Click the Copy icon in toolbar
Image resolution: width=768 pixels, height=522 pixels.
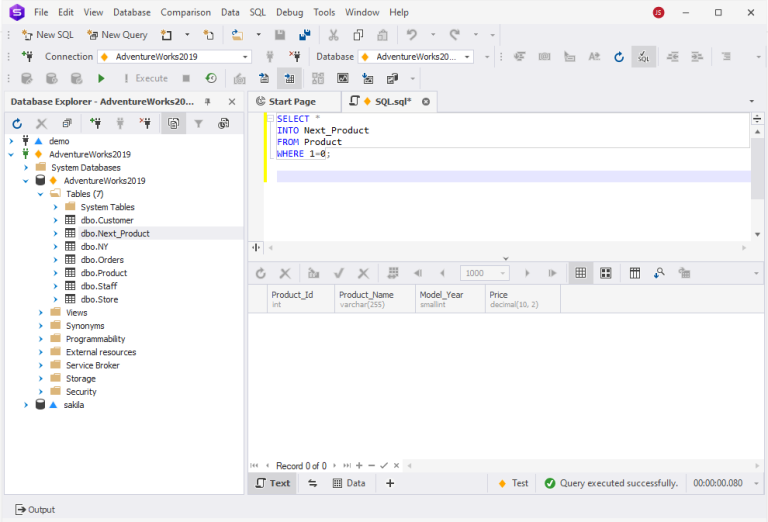click(358, 35)
